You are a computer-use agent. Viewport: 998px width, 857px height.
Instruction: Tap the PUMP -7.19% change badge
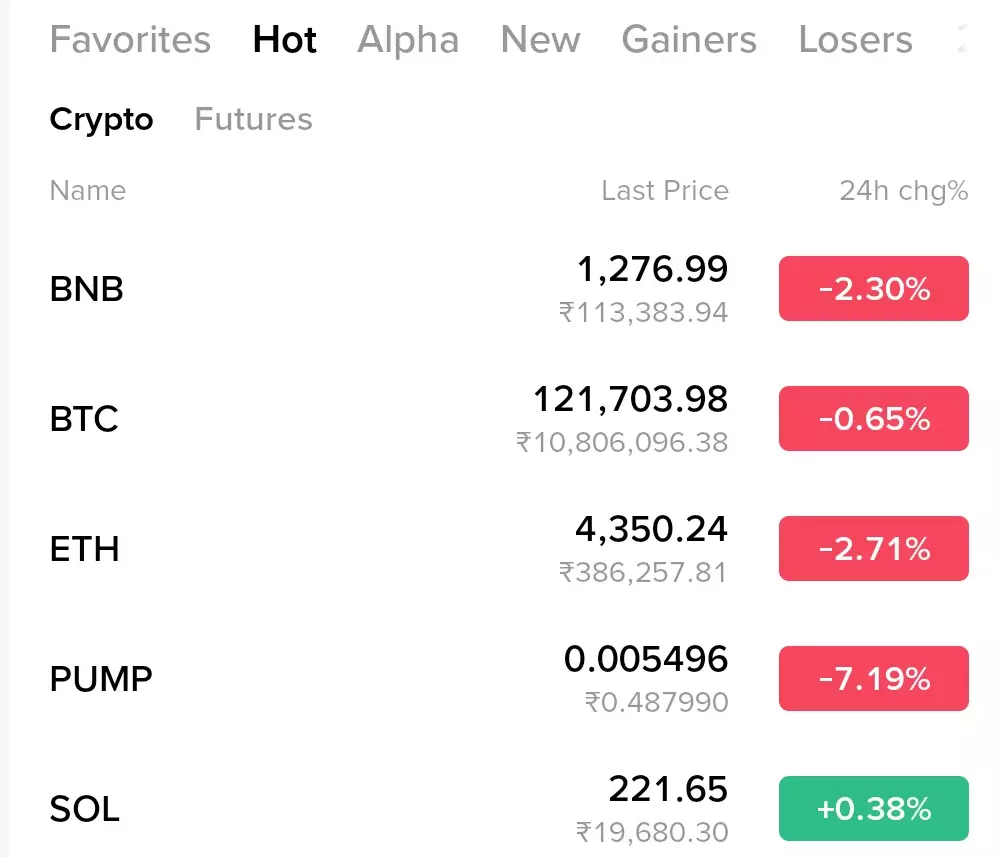873,679
